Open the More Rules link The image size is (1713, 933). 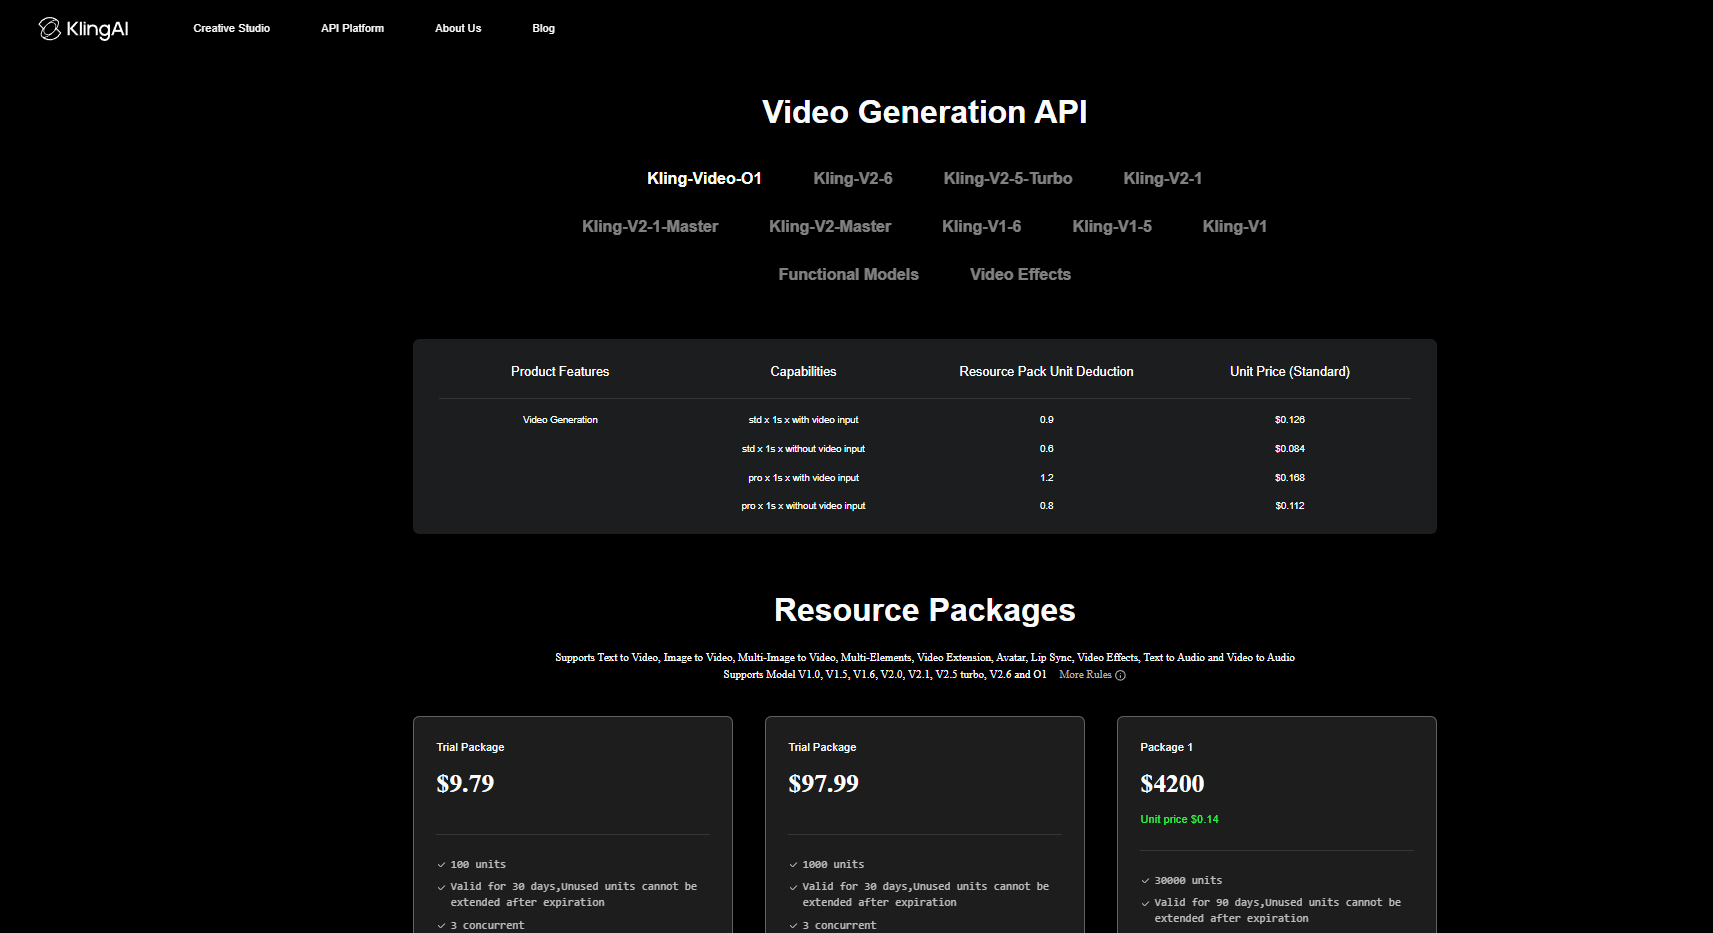click(1085, 675)
